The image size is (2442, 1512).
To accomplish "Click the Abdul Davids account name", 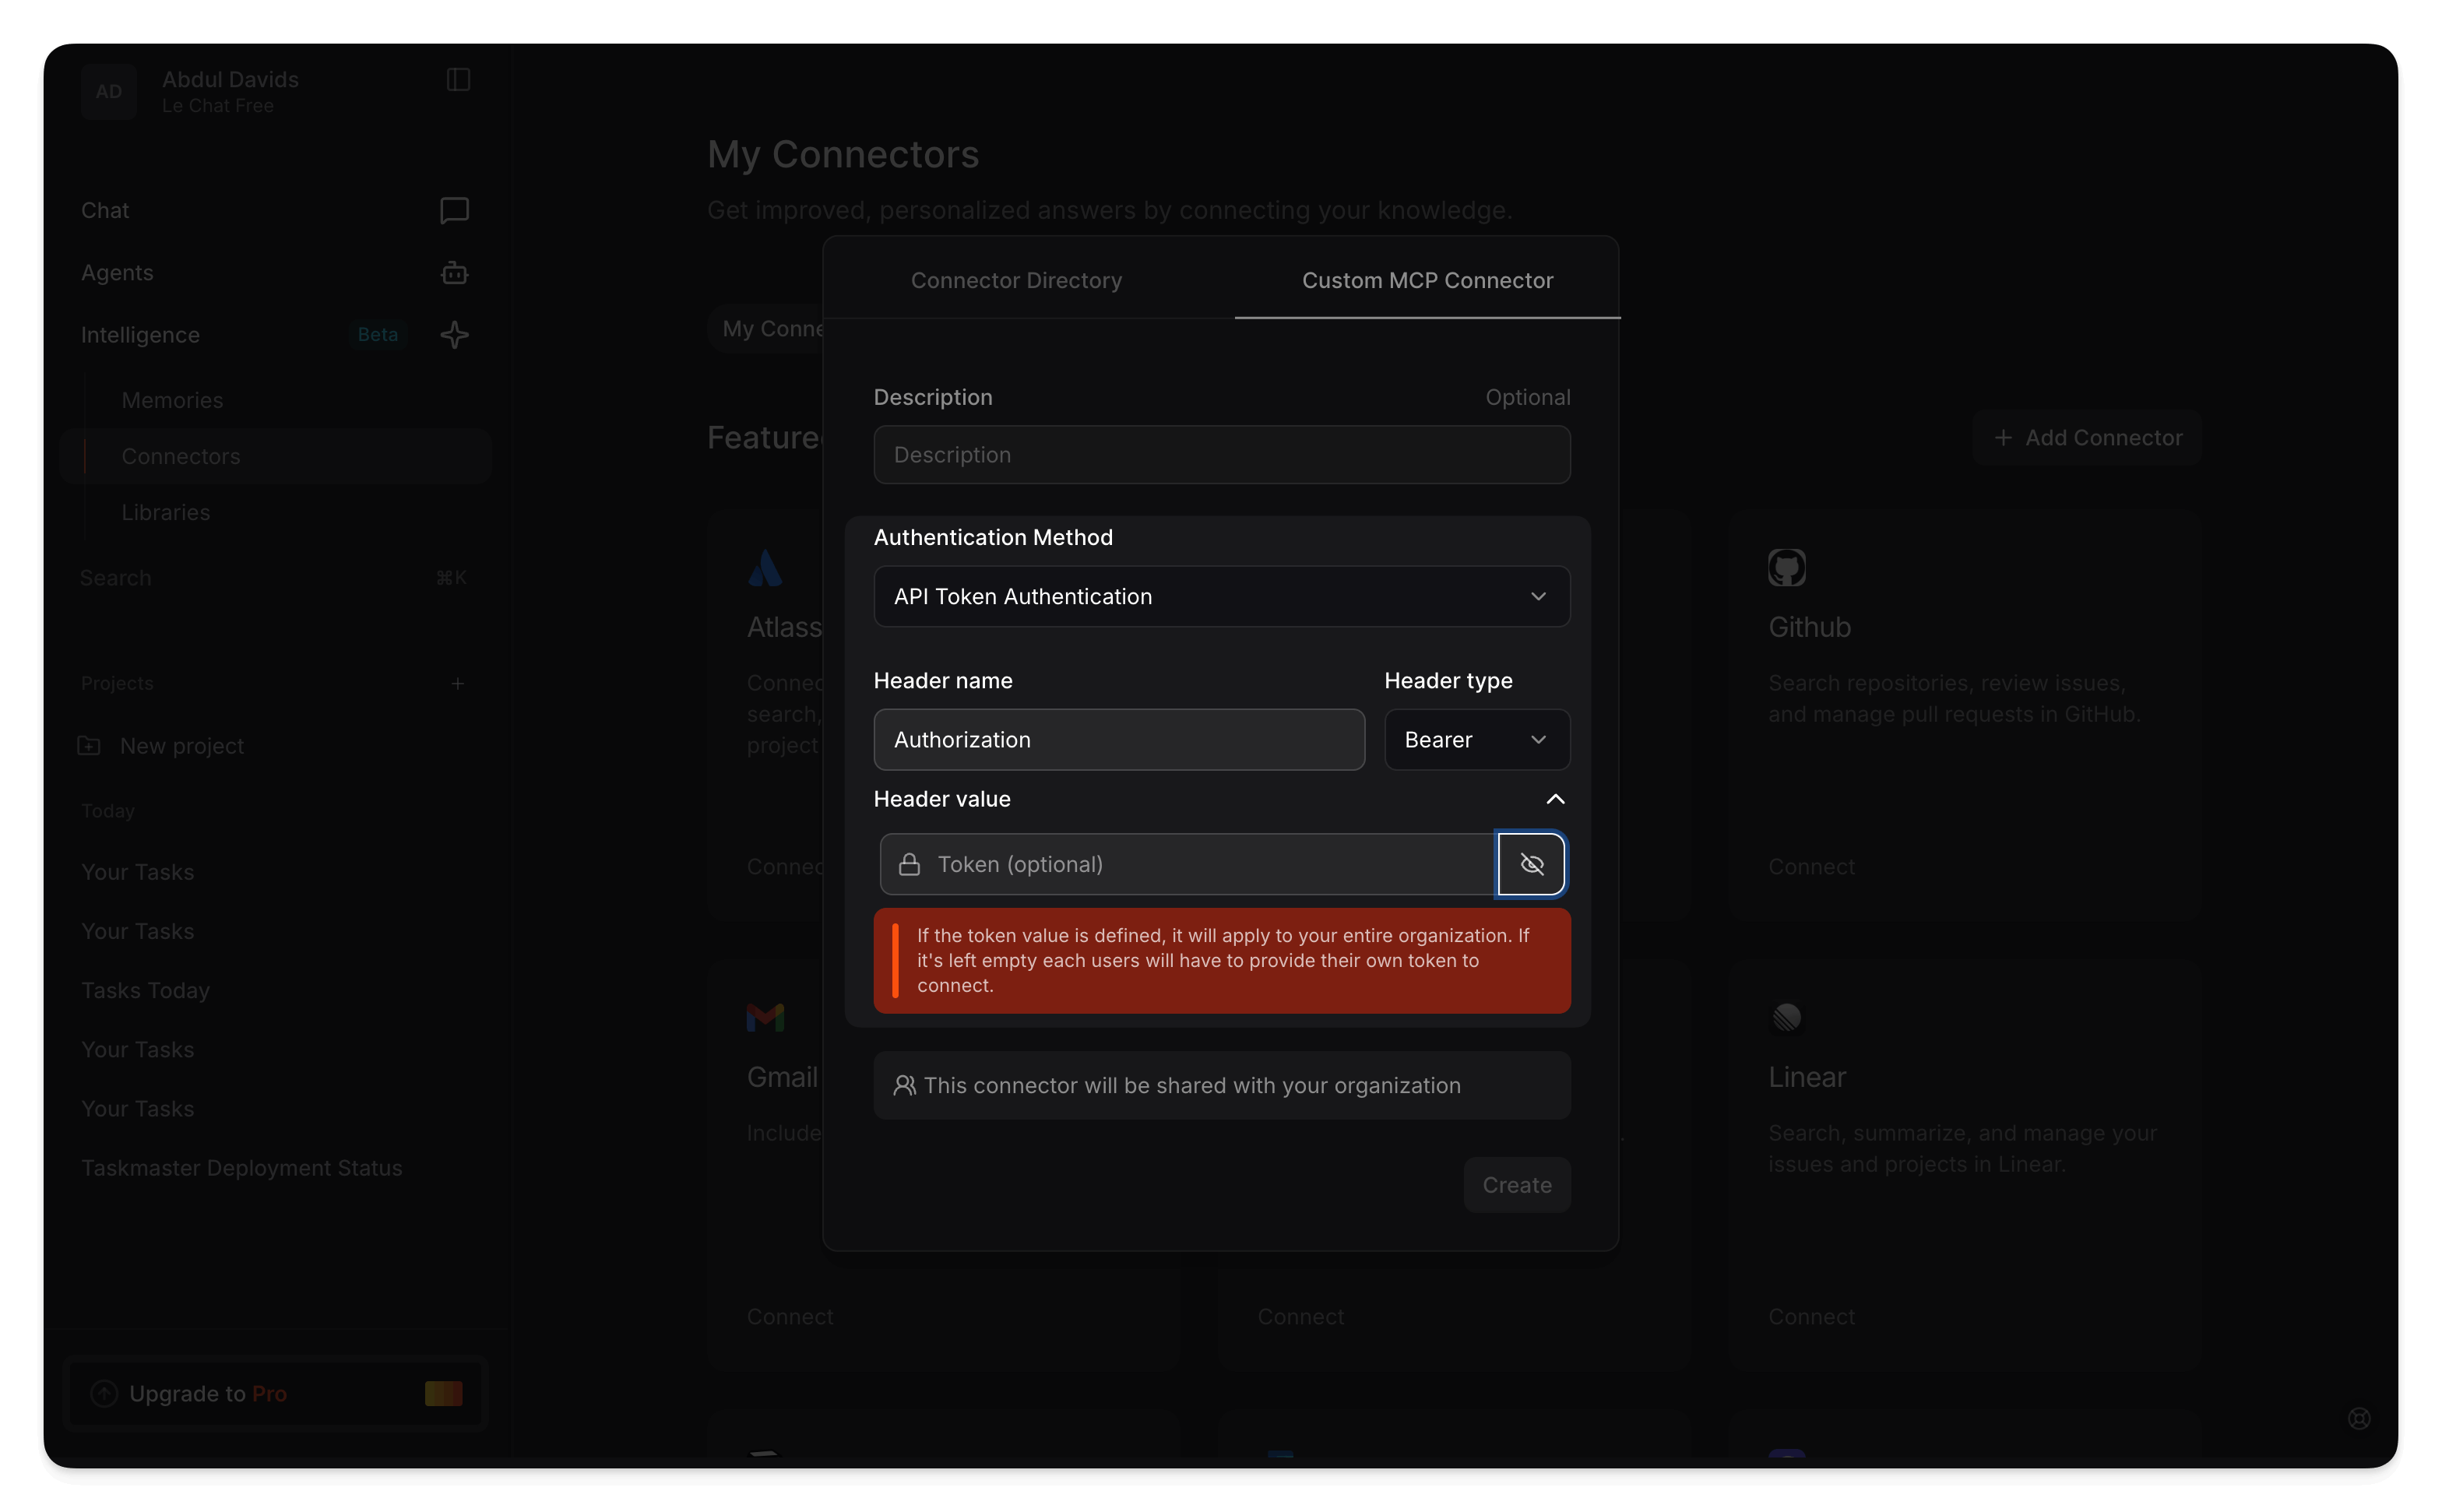I will [x=231, y=79].
